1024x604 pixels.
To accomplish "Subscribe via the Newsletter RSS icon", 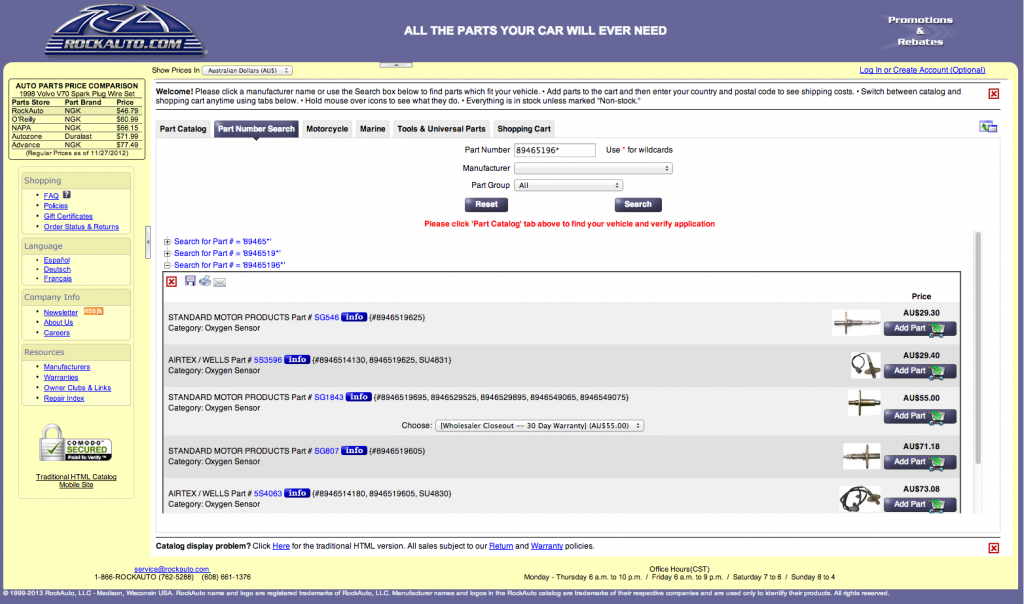I will [x=93, y=311].
